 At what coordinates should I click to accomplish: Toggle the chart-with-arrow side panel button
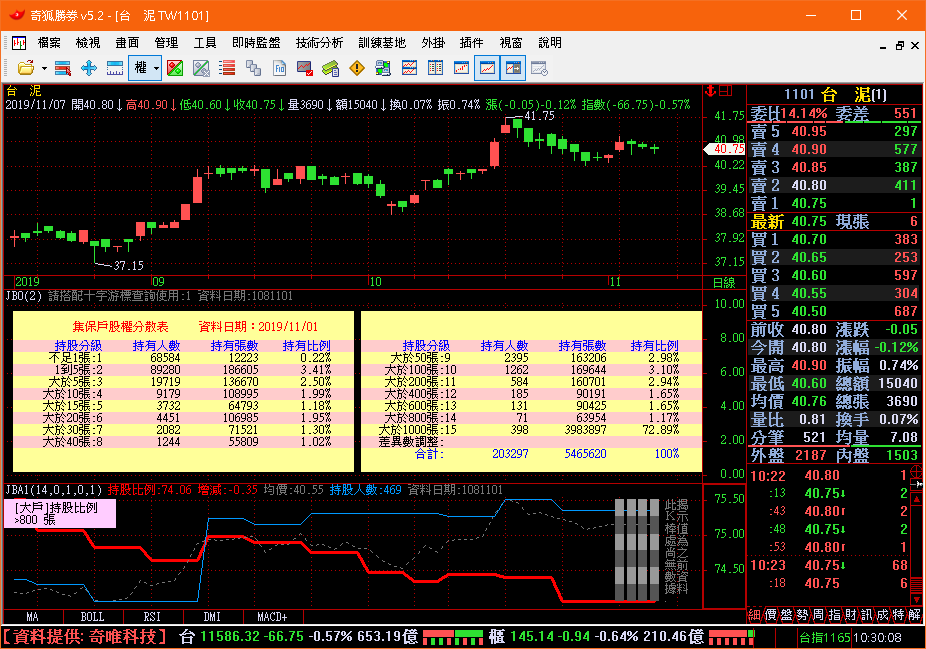tap(513, 68)
